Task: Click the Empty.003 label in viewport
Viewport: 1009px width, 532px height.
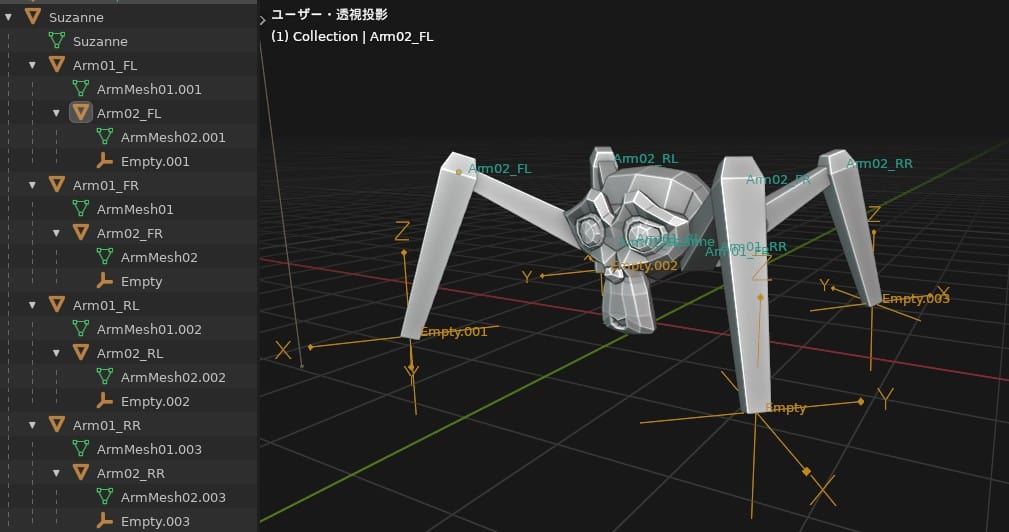Action: coord(916,298)
